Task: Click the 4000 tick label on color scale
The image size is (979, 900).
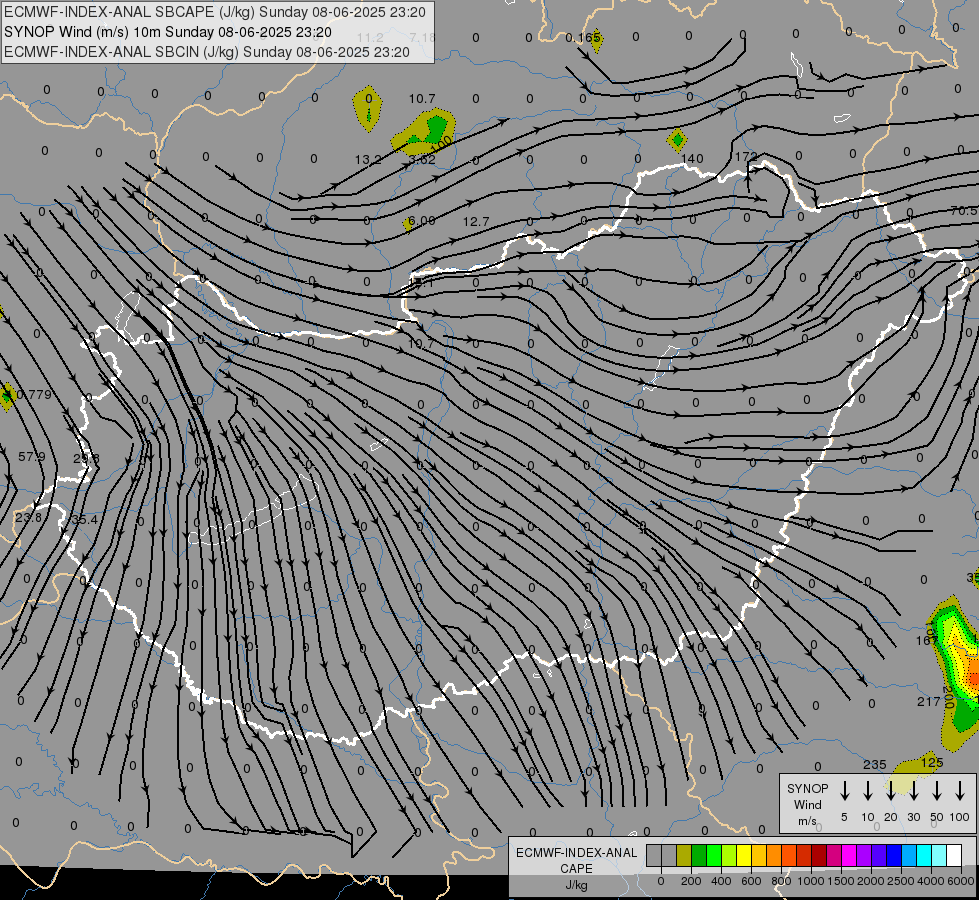Action: [x=931, y=881]
